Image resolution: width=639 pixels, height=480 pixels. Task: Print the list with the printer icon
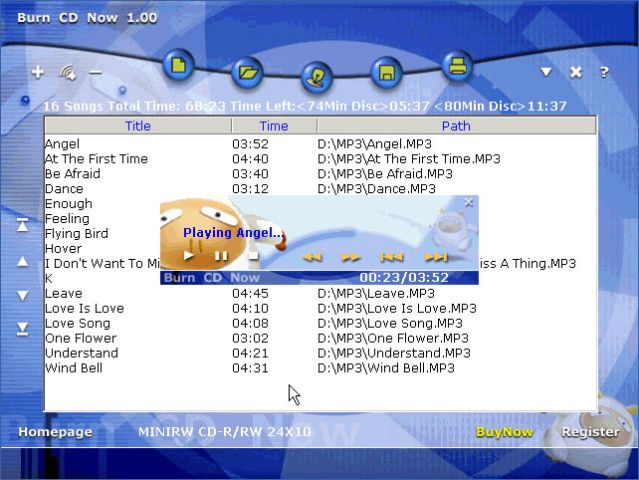457,65
